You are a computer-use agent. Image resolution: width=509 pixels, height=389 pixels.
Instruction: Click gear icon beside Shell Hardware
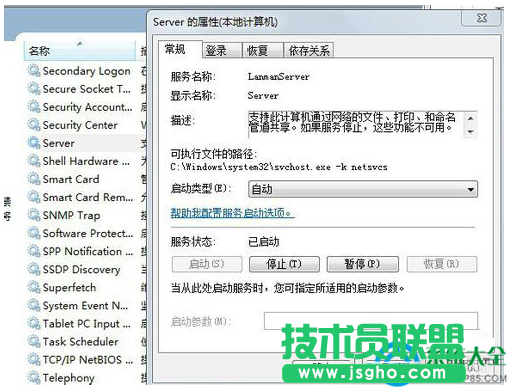coord(34,161)
